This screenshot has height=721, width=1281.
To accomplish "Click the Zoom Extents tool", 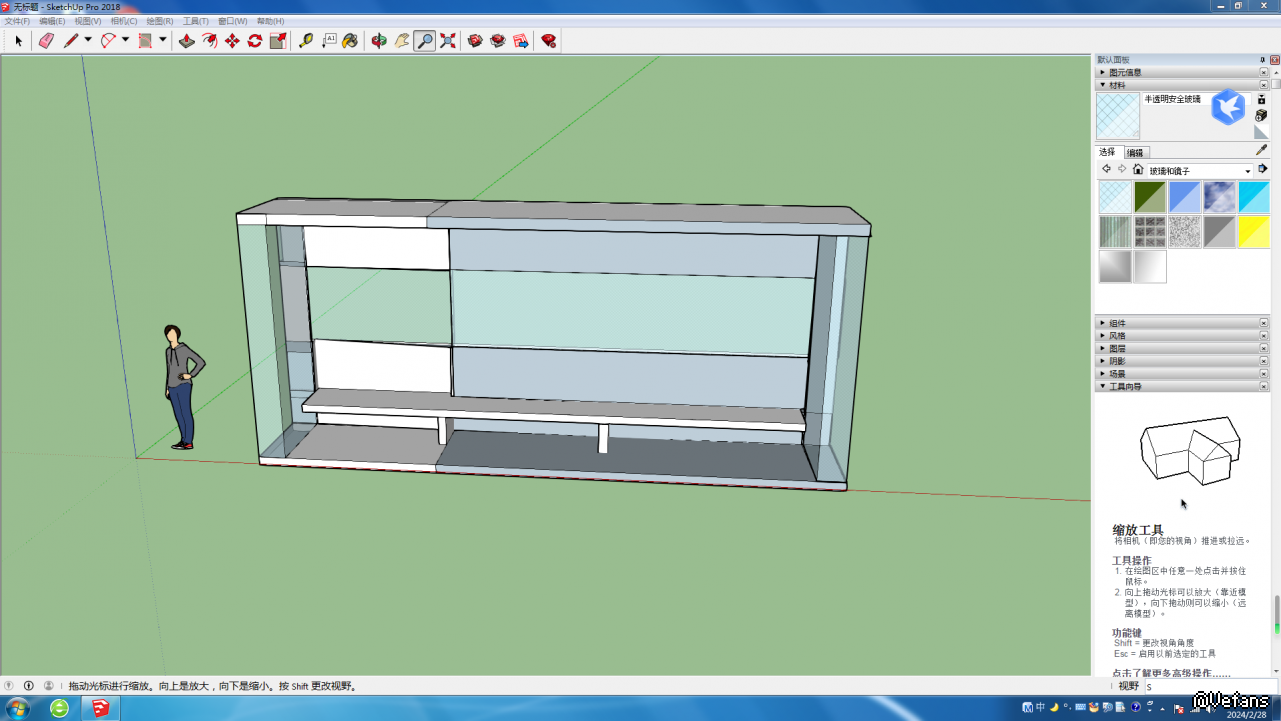I will pyautogui.click(x=448, y=41).
